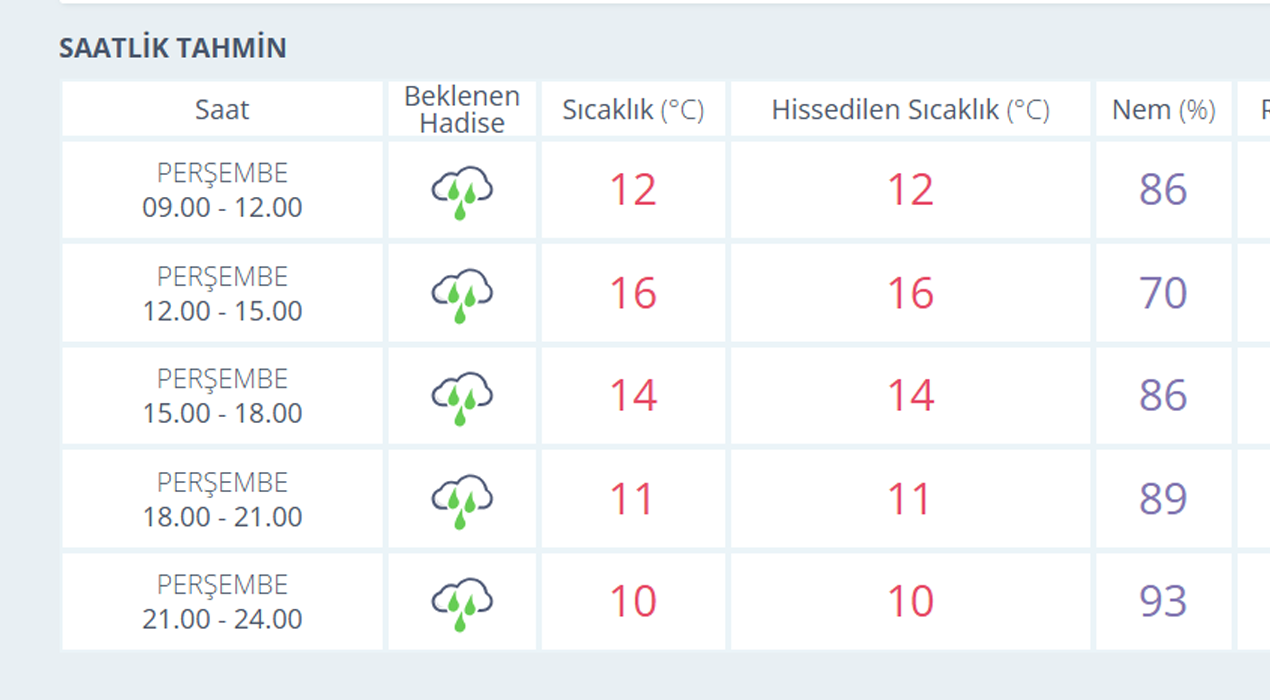Click the rain icon for 09.00 - 12.00
The image size is (1270, 700).
(462, 192)
